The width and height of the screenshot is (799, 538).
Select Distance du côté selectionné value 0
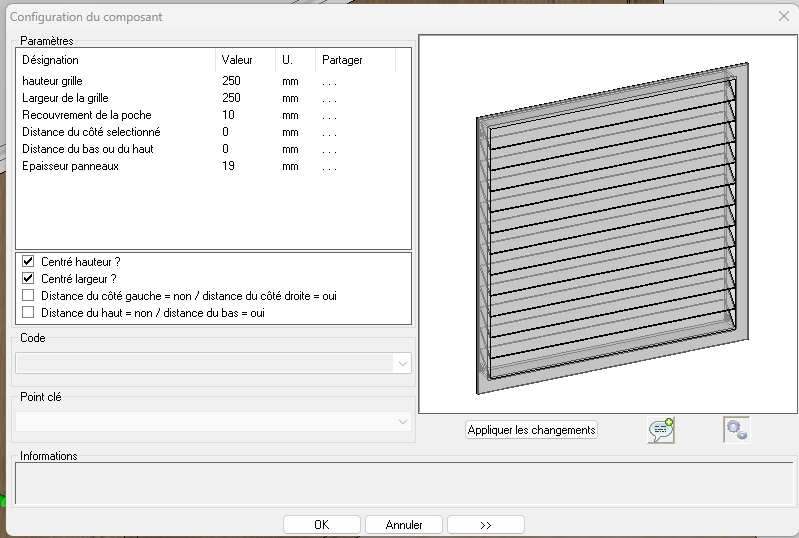click(225, 132)
